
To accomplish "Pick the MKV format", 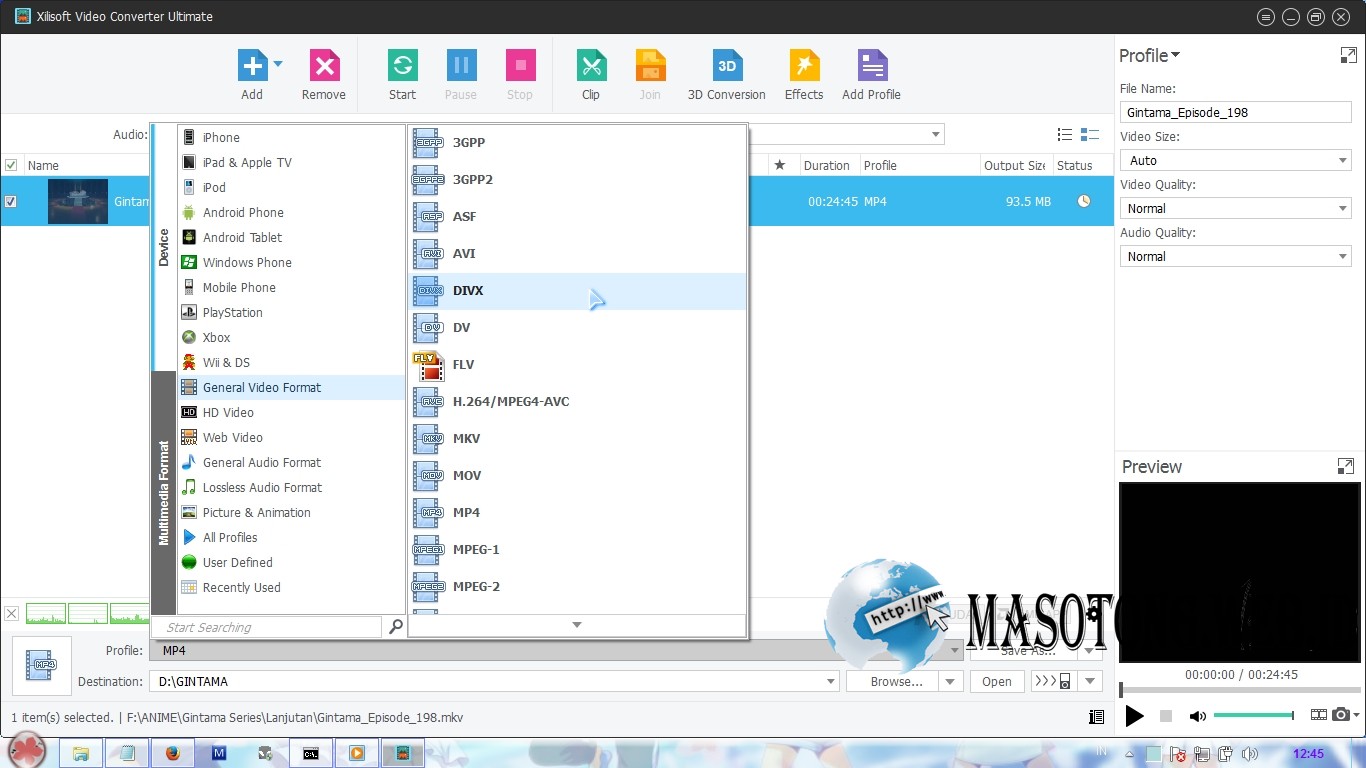I will [x=577, y=438].
